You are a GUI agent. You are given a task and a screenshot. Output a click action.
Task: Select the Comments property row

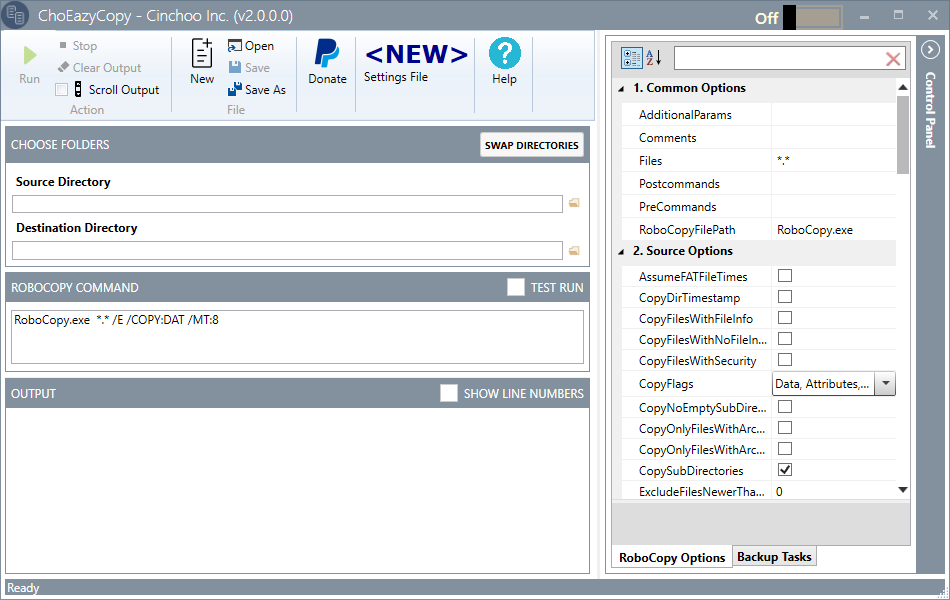coord(759,138)
